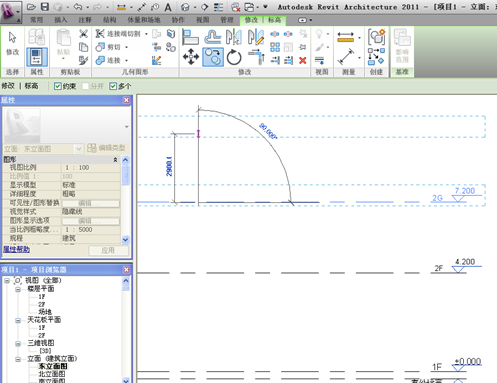This screenshot has width=497, height=383.
Task: Click the 编辑类型 Edit Type button
Action: pos(106,148)
